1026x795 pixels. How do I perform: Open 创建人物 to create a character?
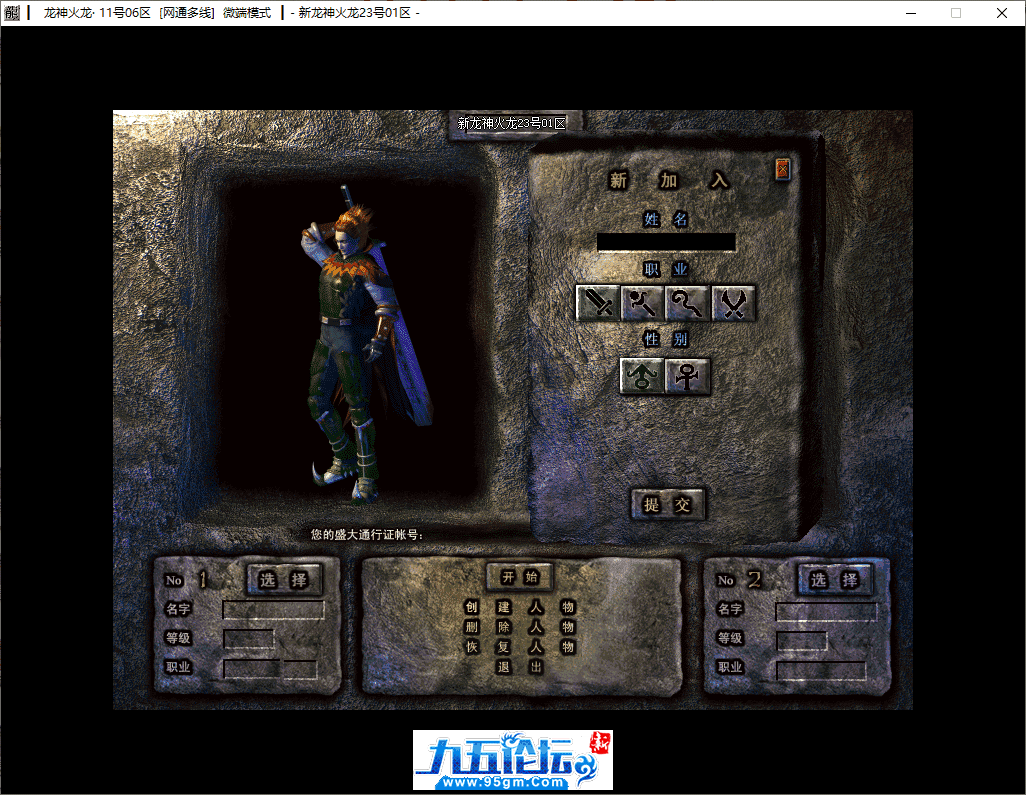point(520,607)
